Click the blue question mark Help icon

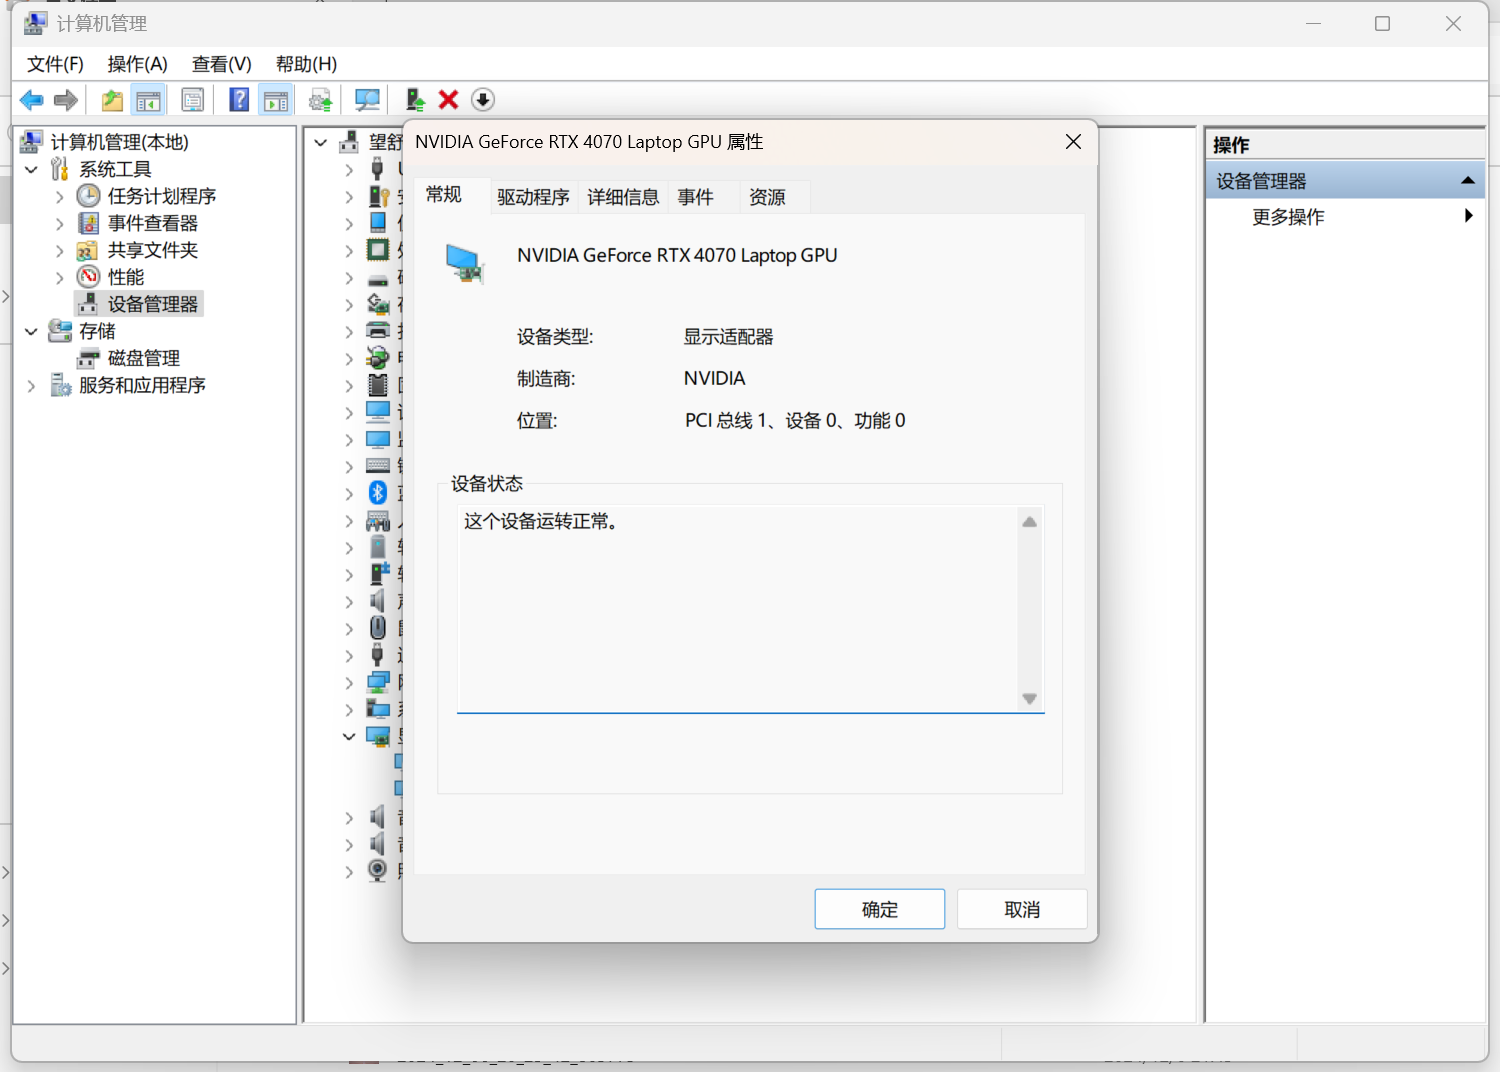coord(239,100)
